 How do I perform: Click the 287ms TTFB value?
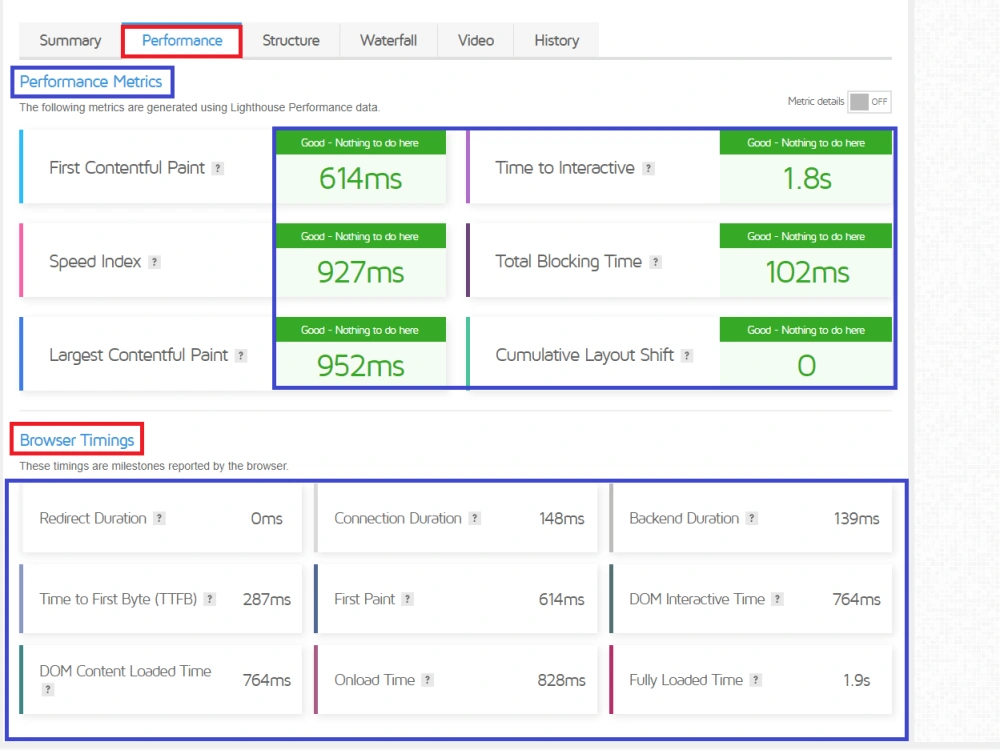tap(267, 600)
